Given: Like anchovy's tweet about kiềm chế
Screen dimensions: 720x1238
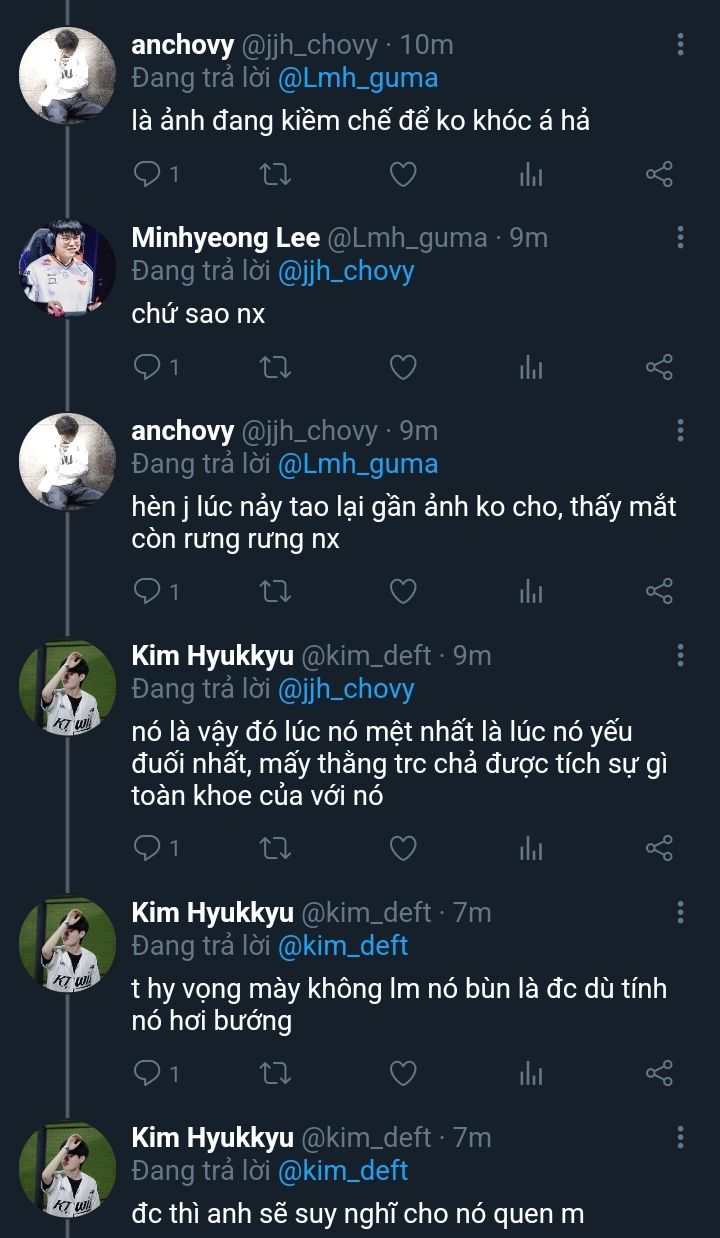Looking at the screenshot, I should pos(402,175).
